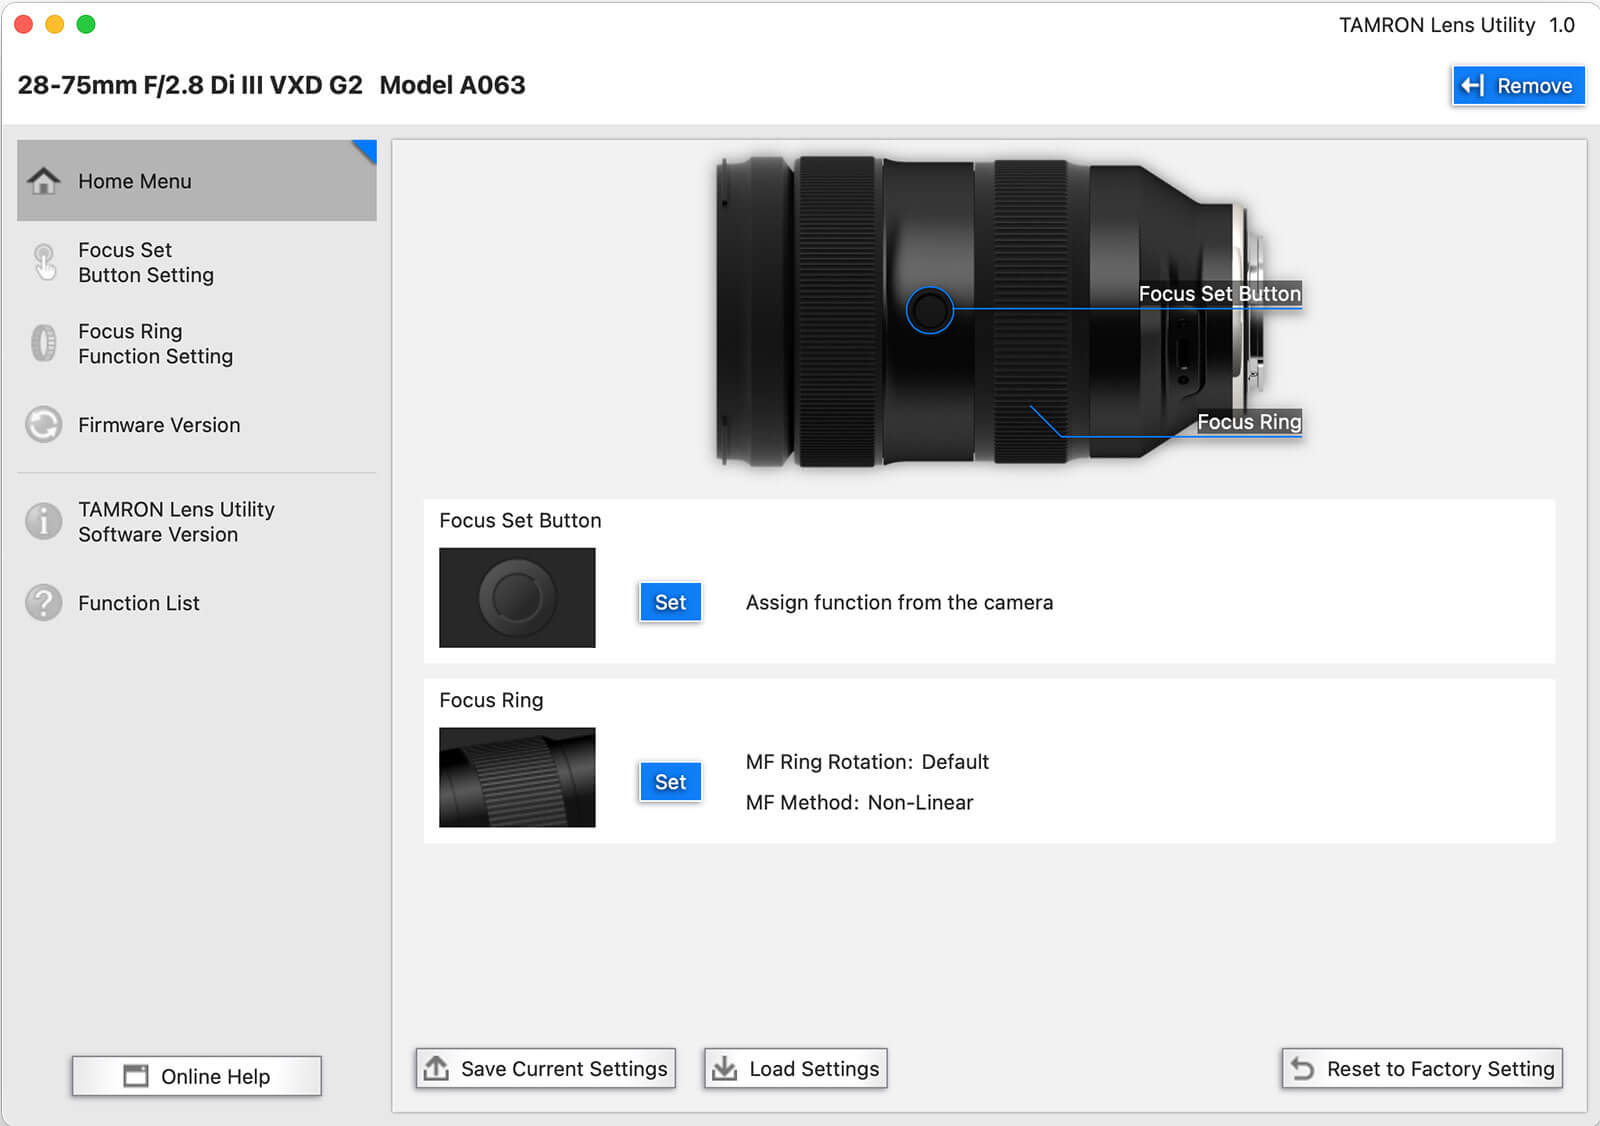Open Online Help
1600x1126 pixels.
click(196, 1076)
